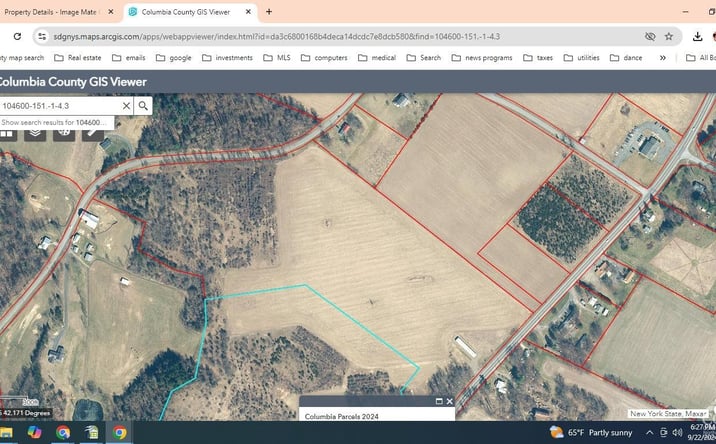Click the New York State, Maxar attribution
716x444 pixels.
tap(668, 413)
